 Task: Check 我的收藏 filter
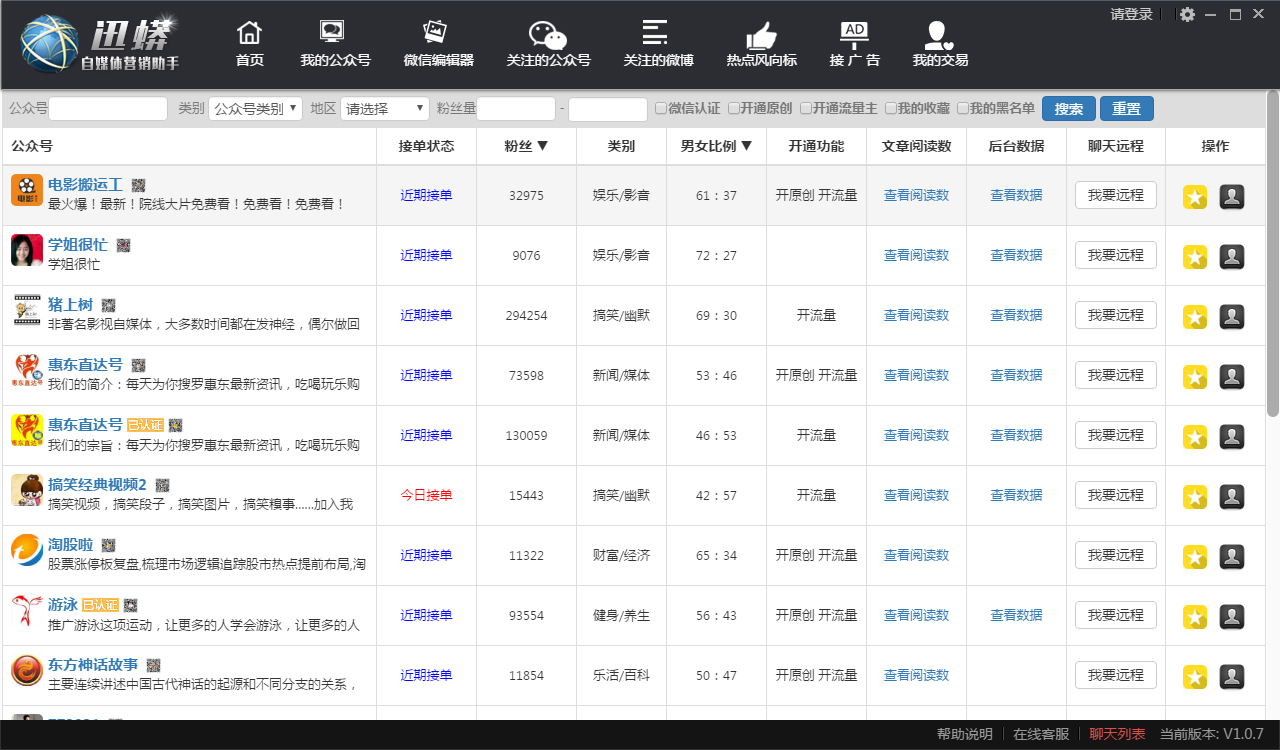[x=891, y=108]
